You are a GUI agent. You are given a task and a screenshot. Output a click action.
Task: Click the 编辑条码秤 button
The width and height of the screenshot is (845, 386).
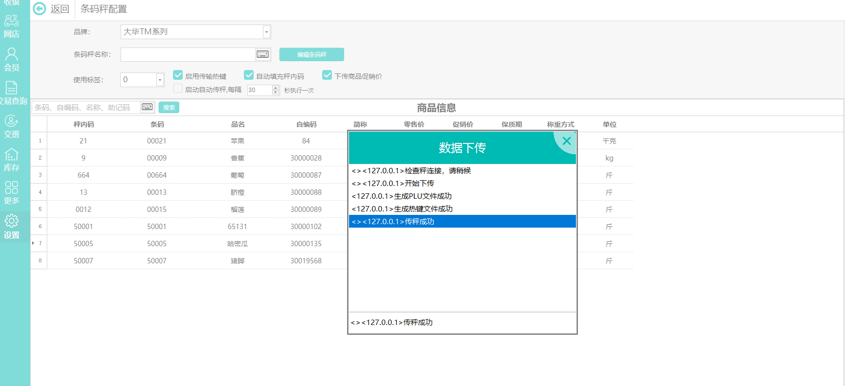[x=311, y=54]
